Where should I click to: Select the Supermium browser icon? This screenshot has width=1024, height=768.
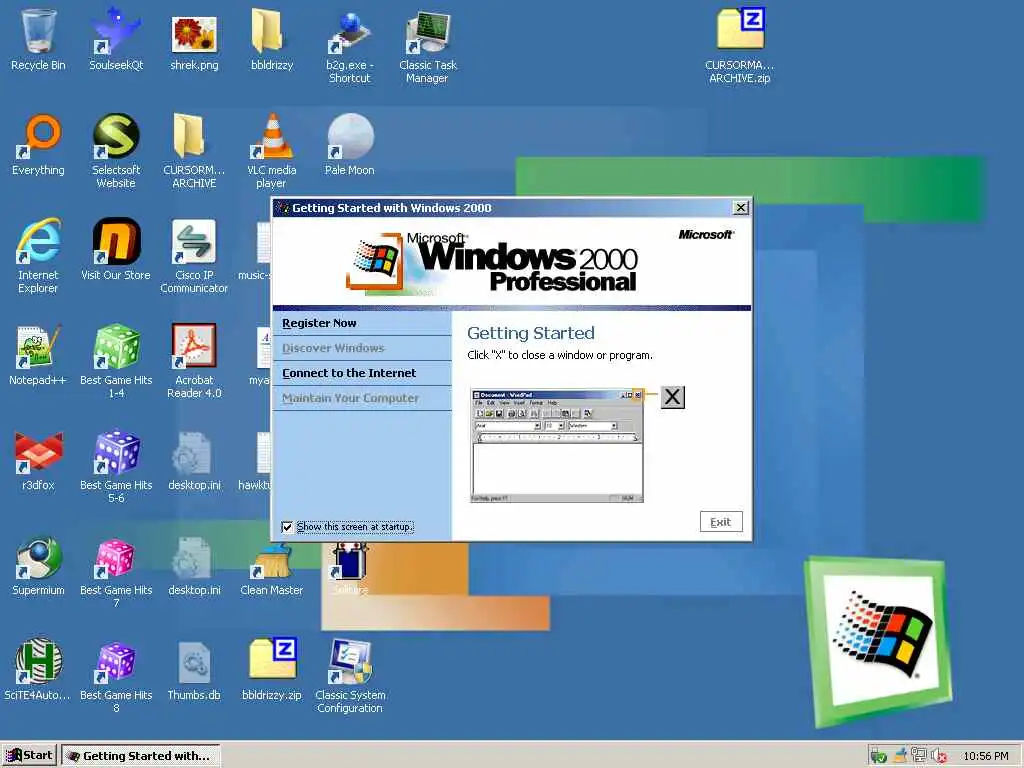click(x=38, y=556)
